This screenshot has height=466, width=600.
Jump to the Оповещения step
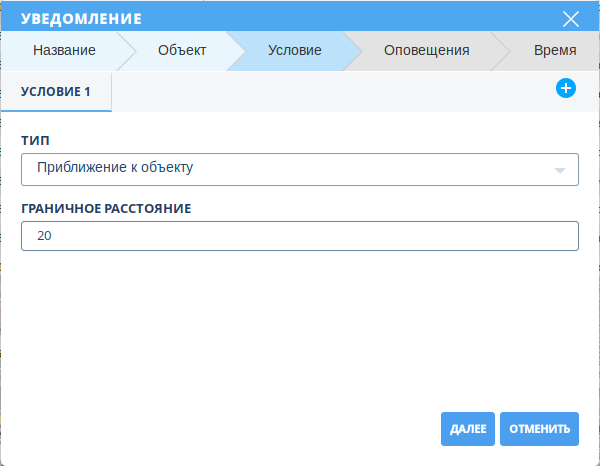pyautogui.click(x=426, y=50)
